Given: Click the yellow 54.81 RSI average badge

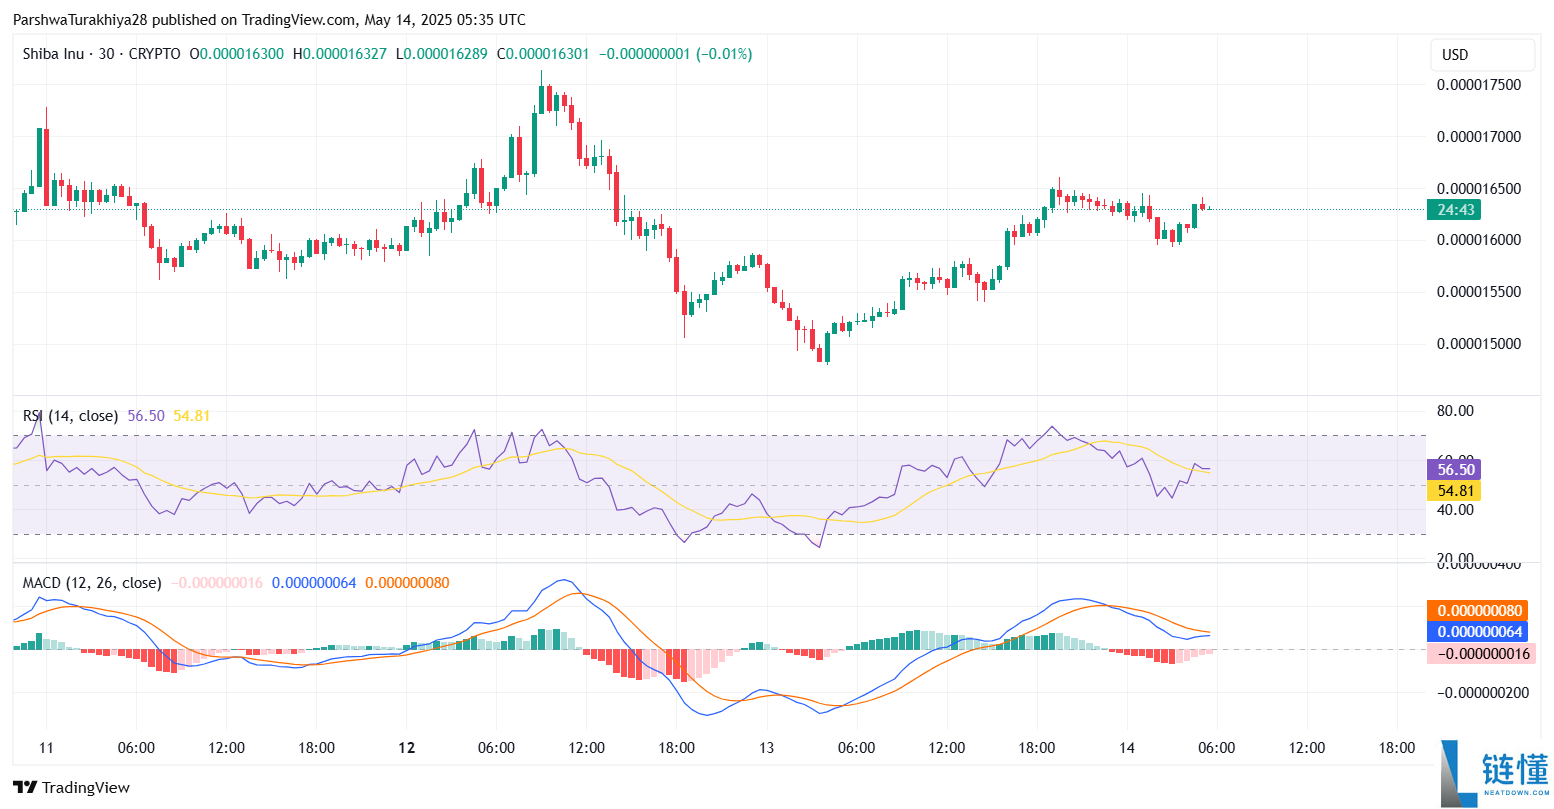Looking at the screenshot, I should pyautogui.click(x=1453, y=491).
